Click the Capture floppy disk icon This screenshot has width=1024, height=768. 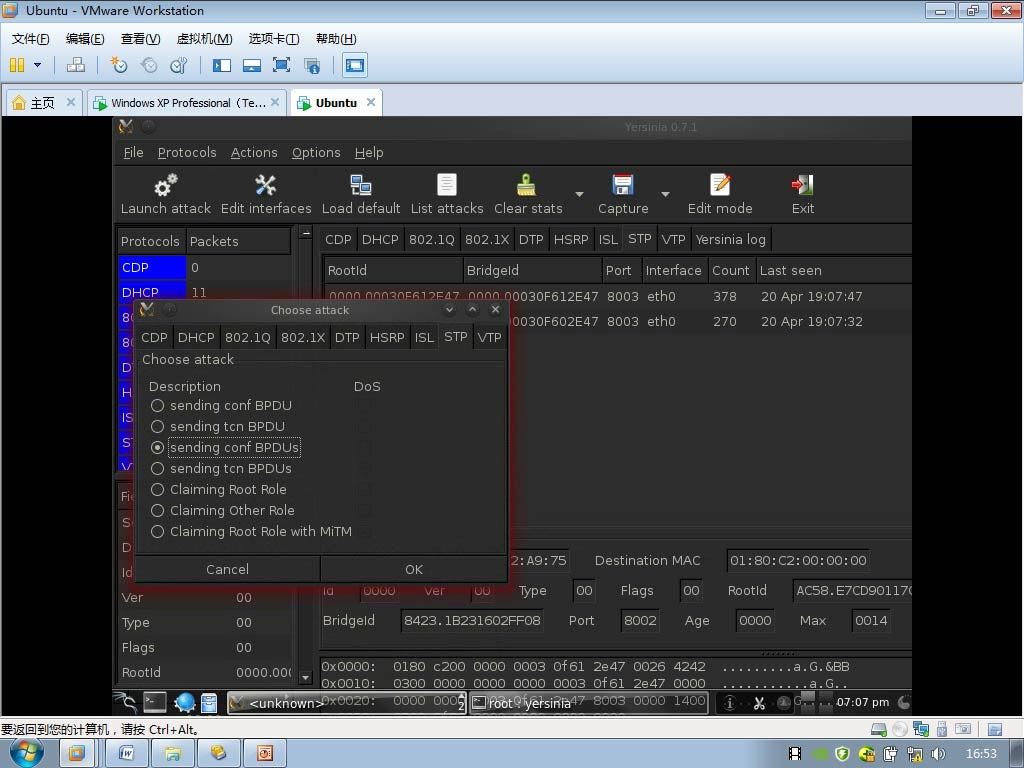pyautogui.click(x=623, y=185)
